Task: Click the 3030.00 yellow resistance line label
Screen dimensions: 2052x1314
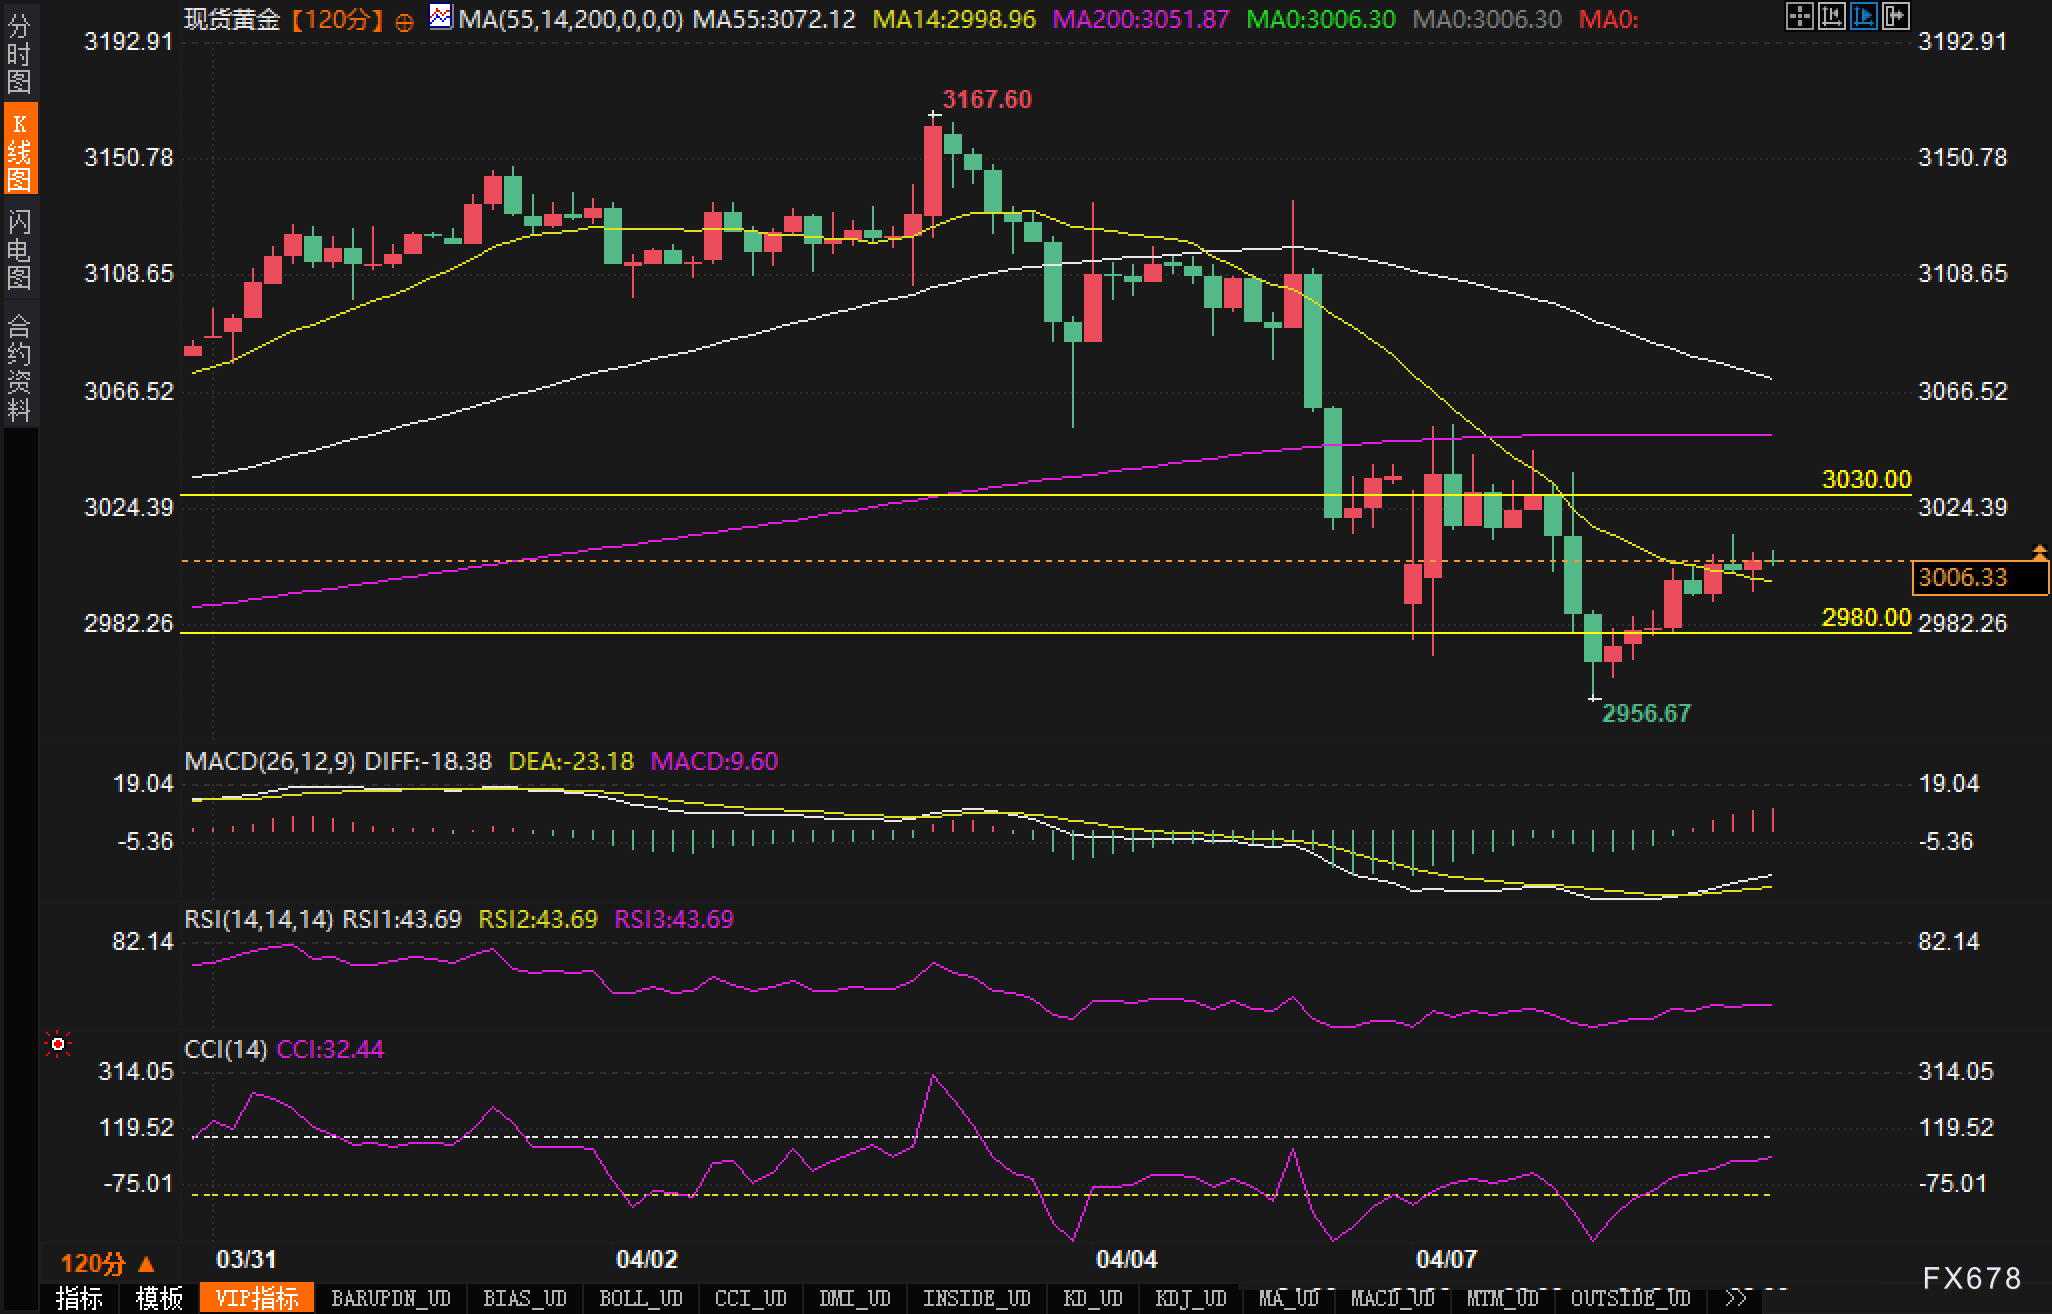Action: click(x=1866, y=479)
